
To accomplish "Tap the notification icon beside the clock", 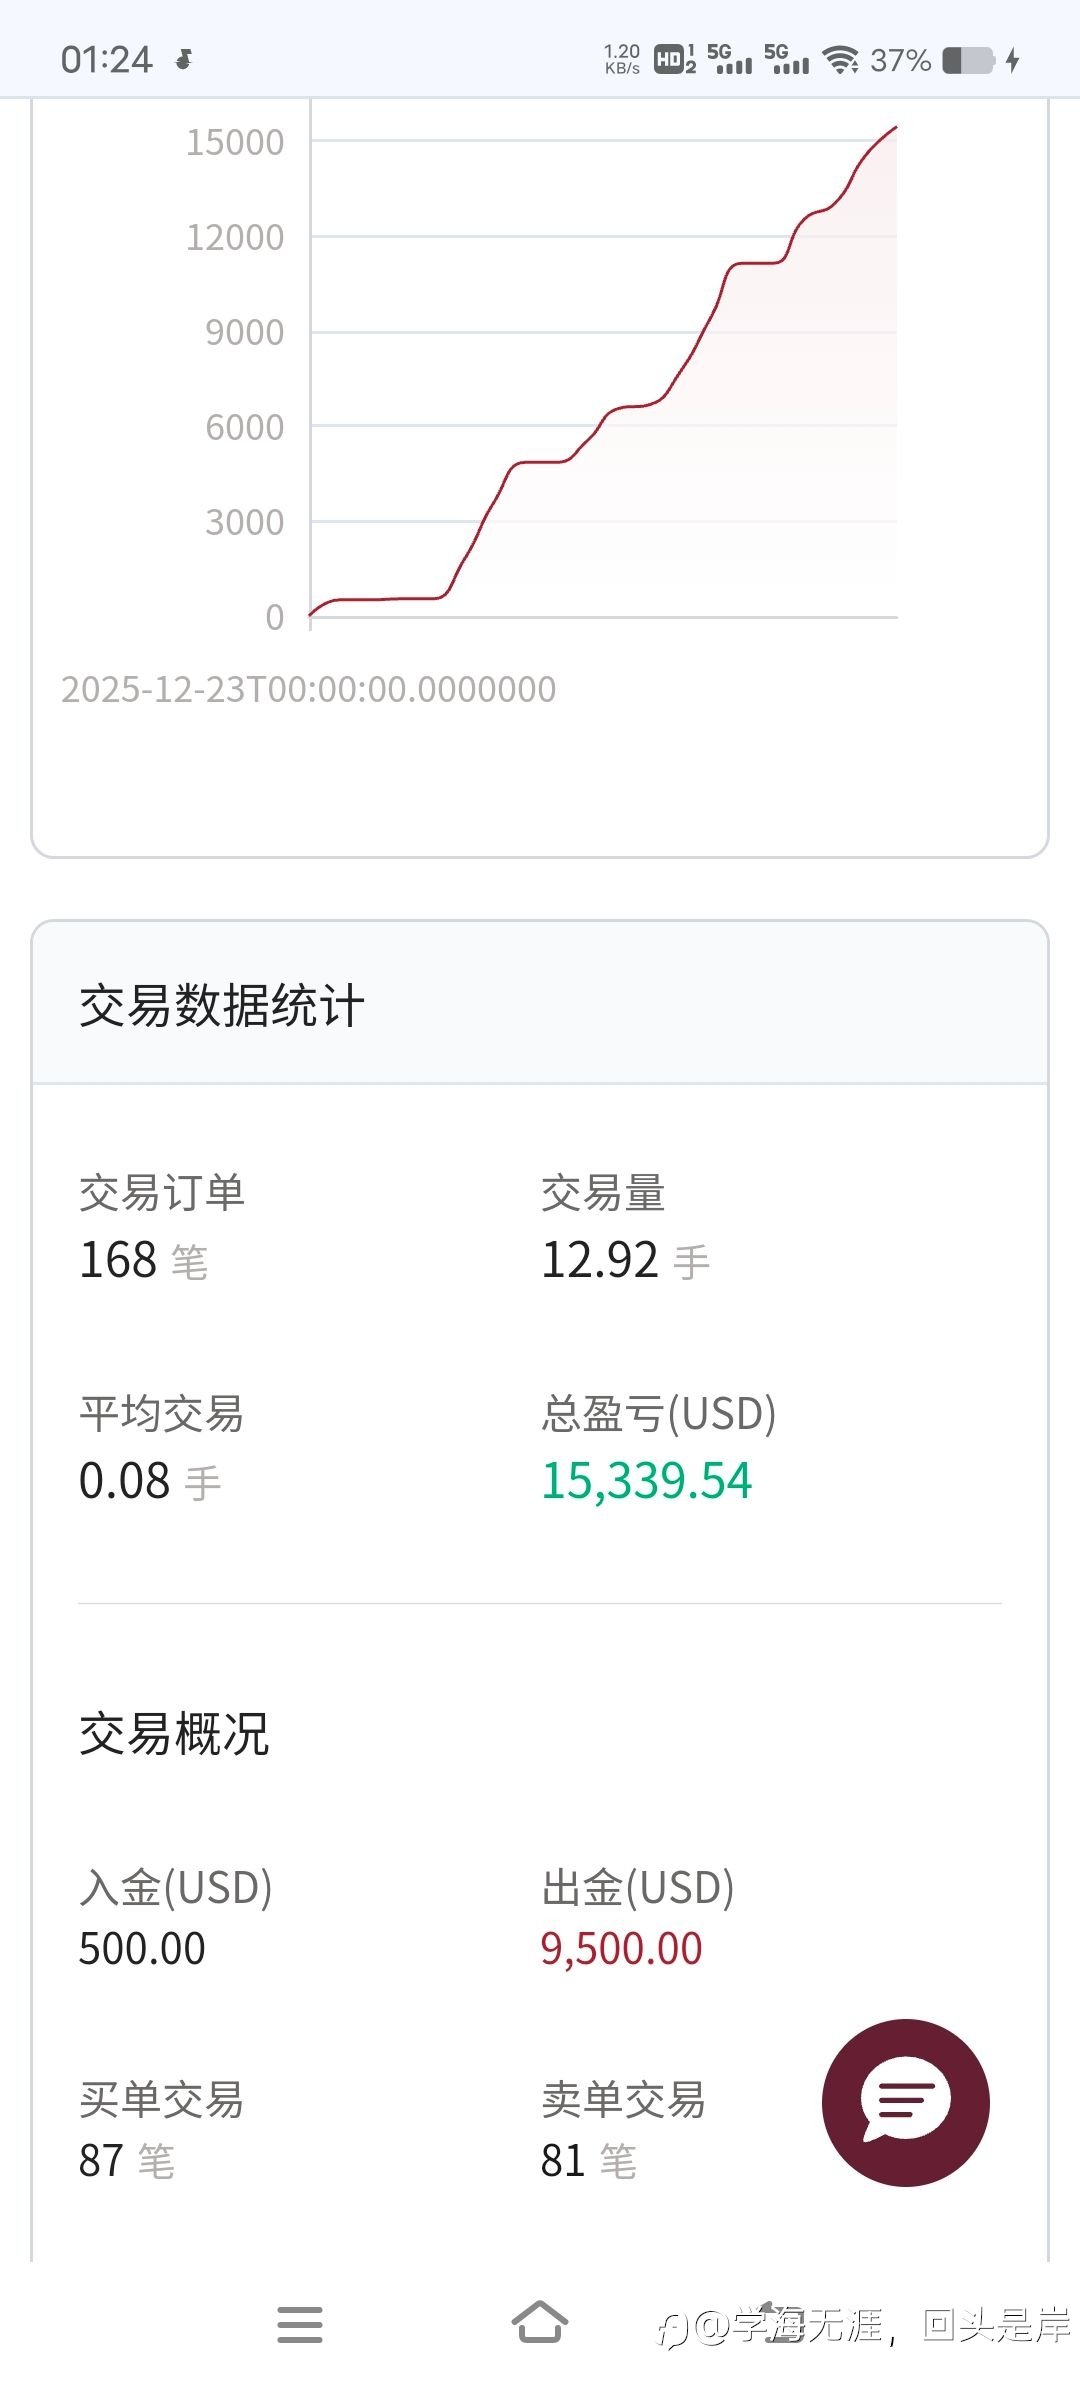I will pyautogui.click(x=184, y=60).
